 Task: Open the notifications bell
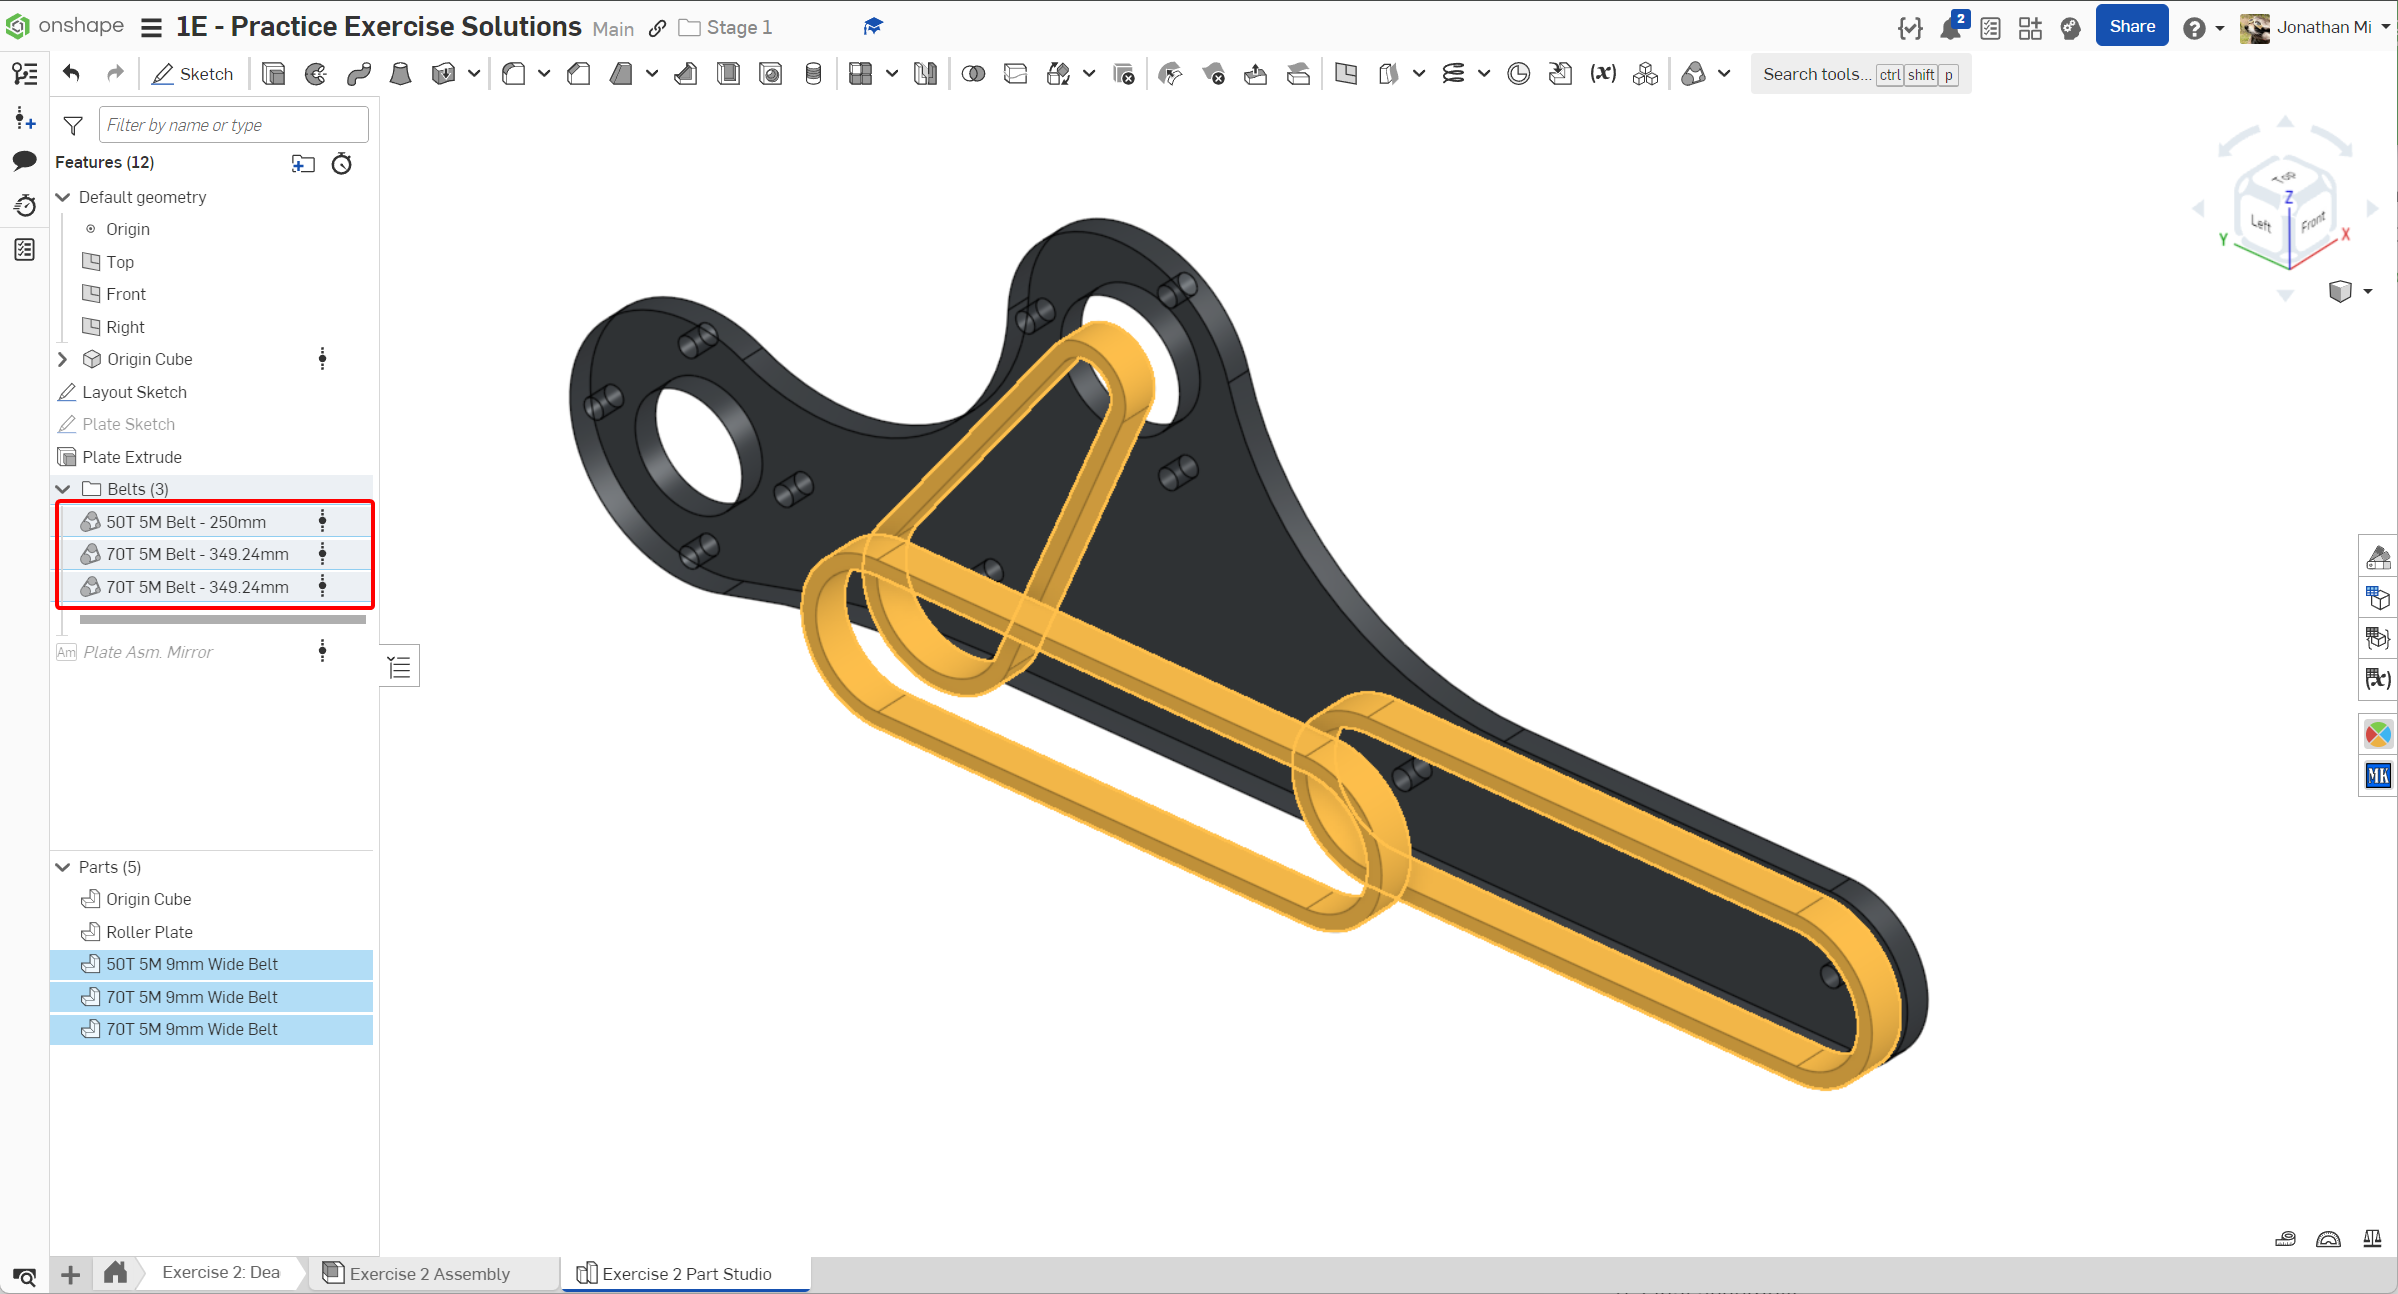tap(1950, 28)
